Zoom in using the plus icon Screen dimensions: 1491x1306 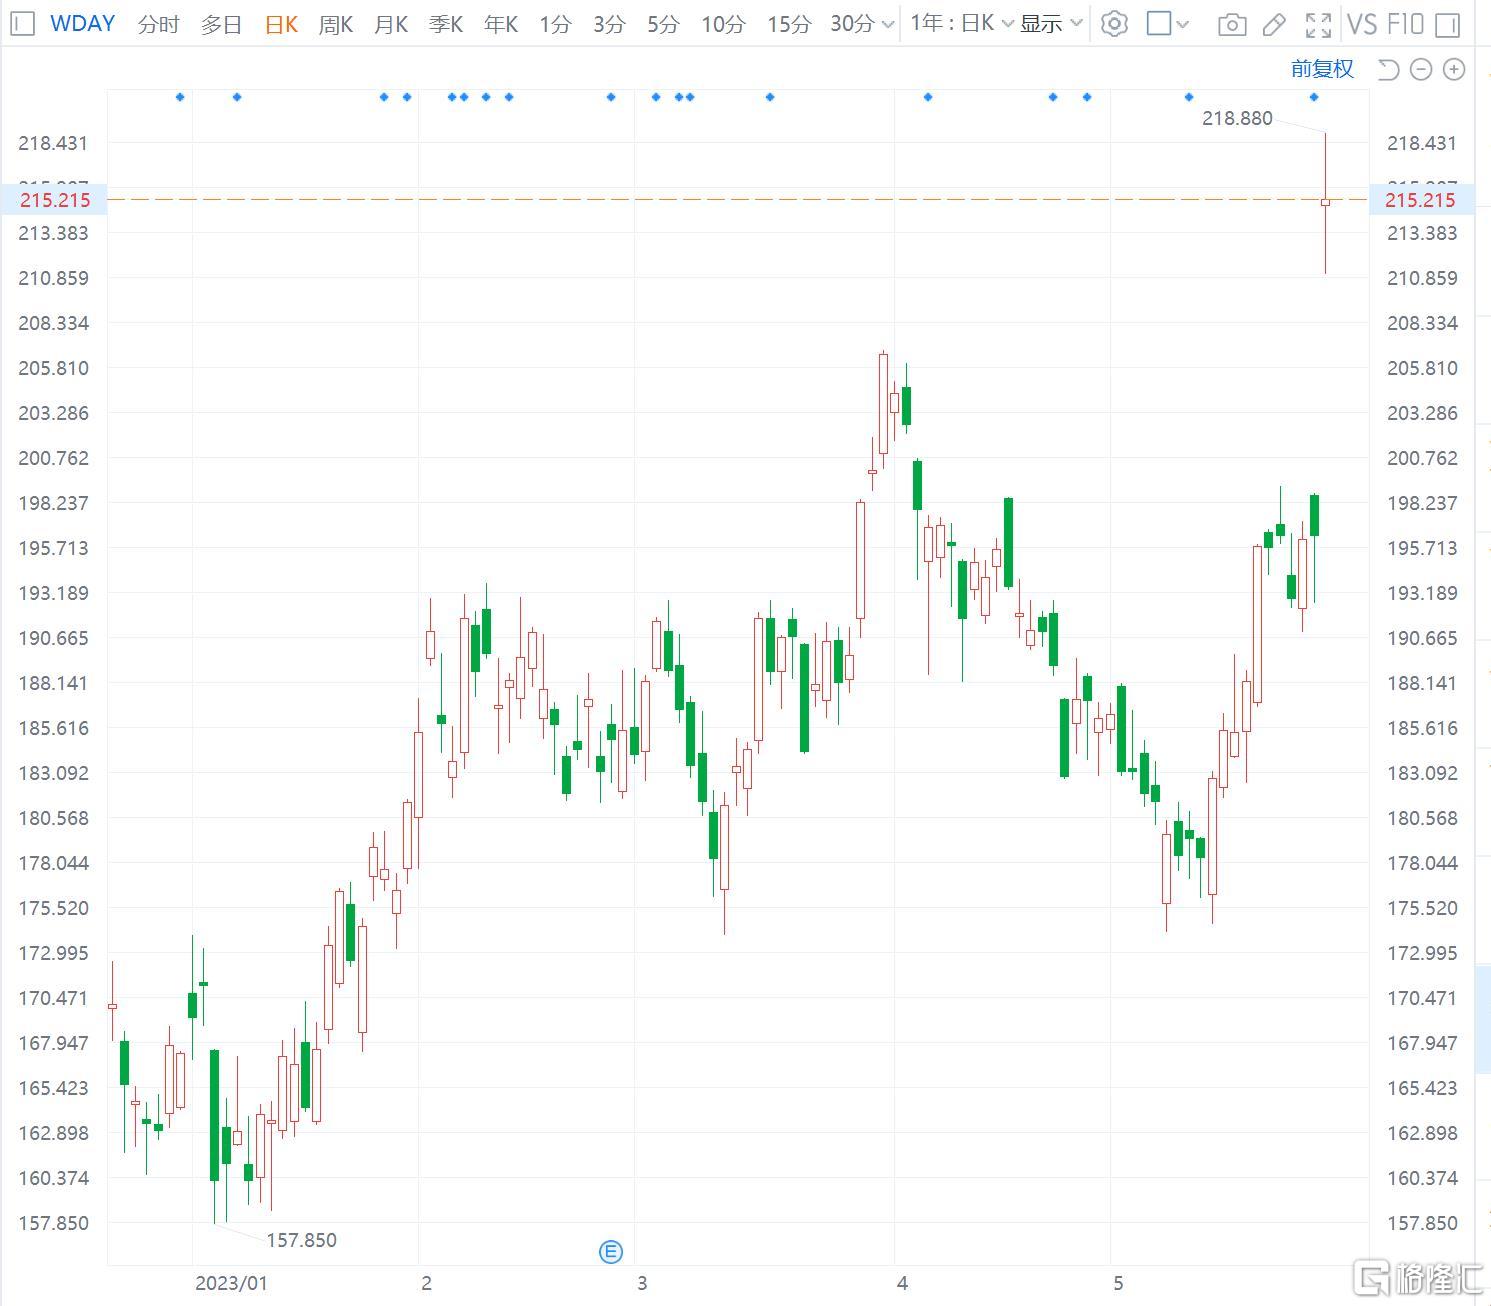click(x=1454, y=69)
